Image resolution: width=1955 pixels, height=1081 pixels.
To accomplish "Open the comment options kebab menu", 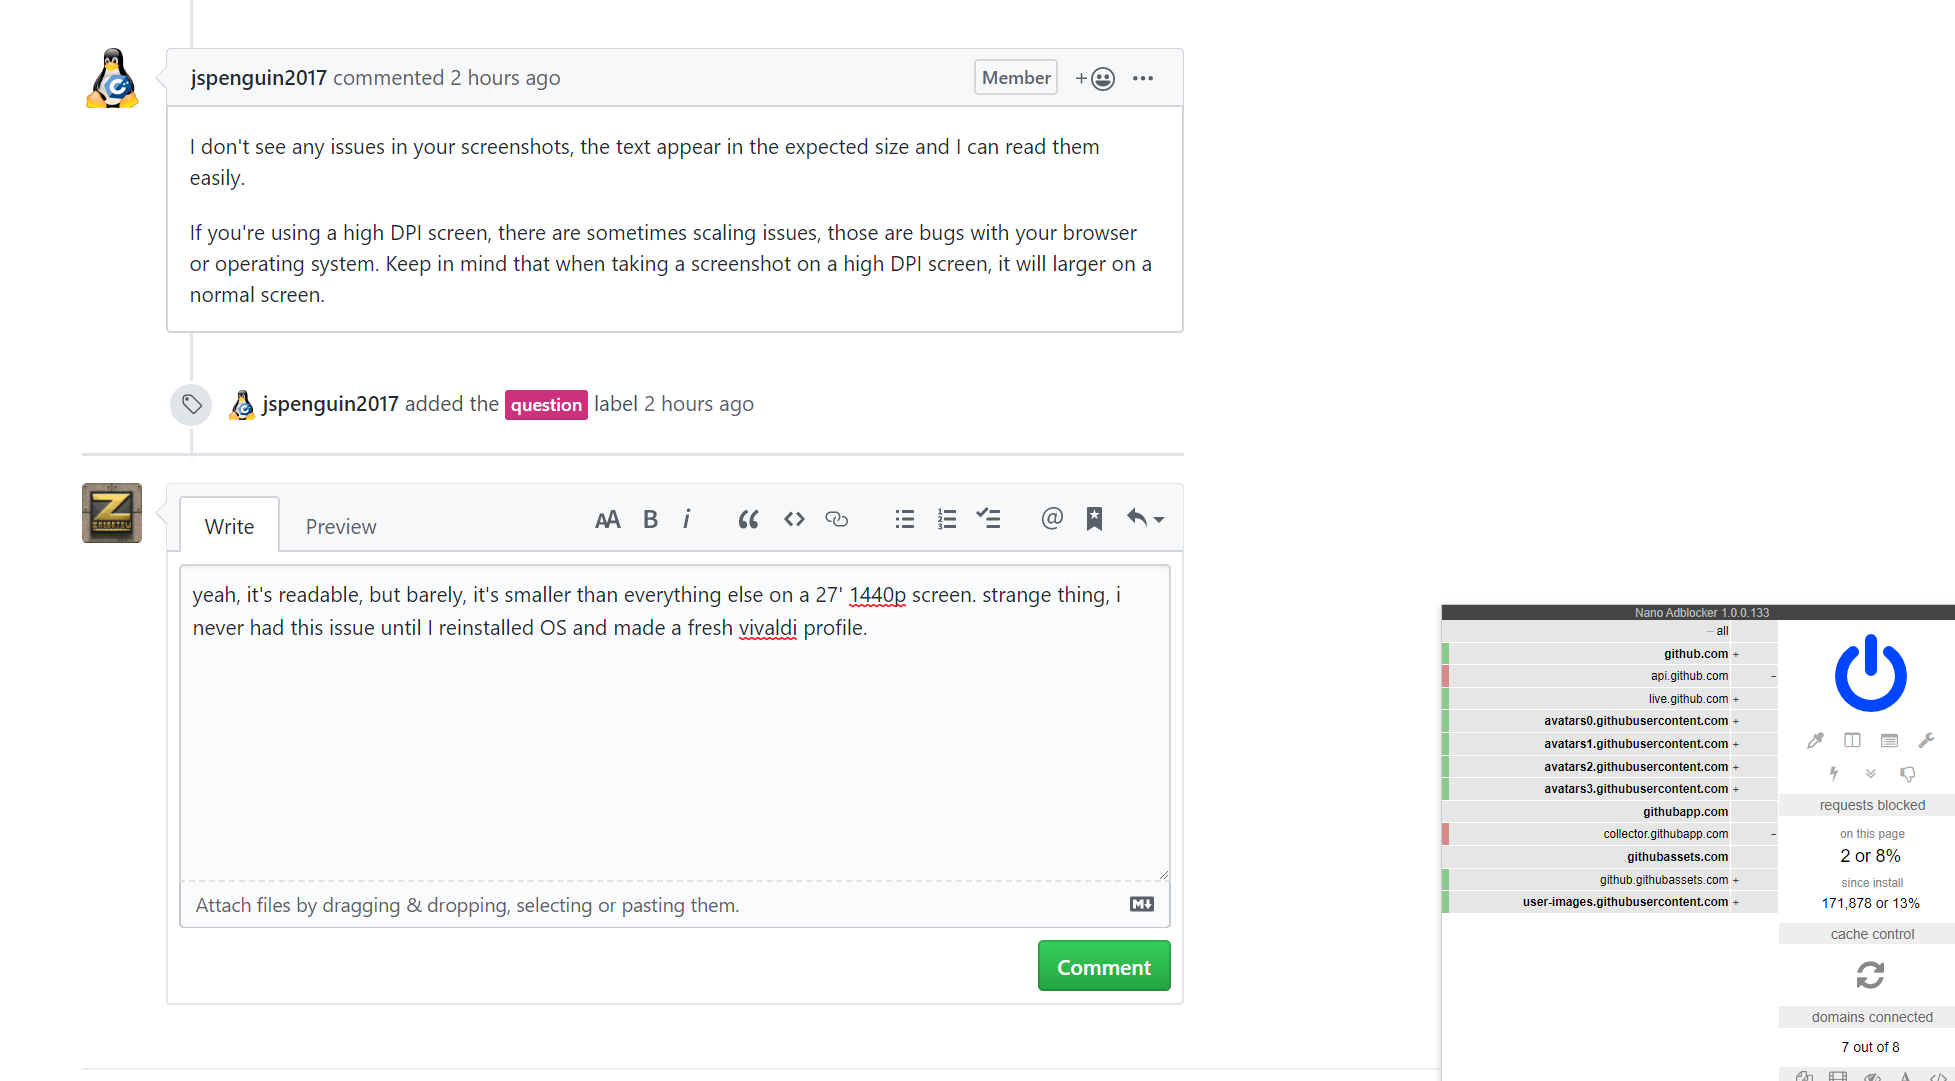I will click(1143, 77).
